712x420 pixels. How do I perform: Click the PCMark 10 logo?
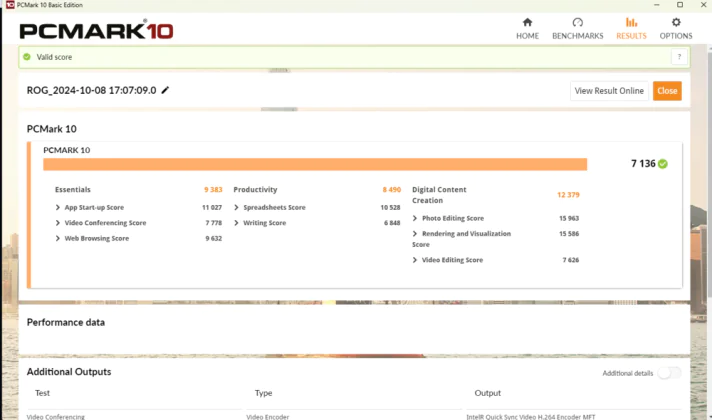96,30
